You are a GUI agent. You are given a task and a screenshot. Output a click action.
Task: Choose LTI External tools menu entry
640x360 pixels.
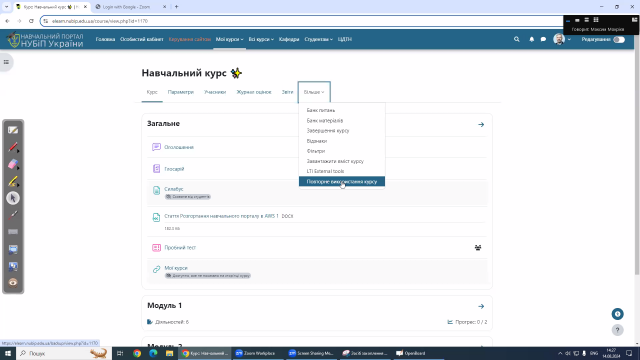click(342, 171)
